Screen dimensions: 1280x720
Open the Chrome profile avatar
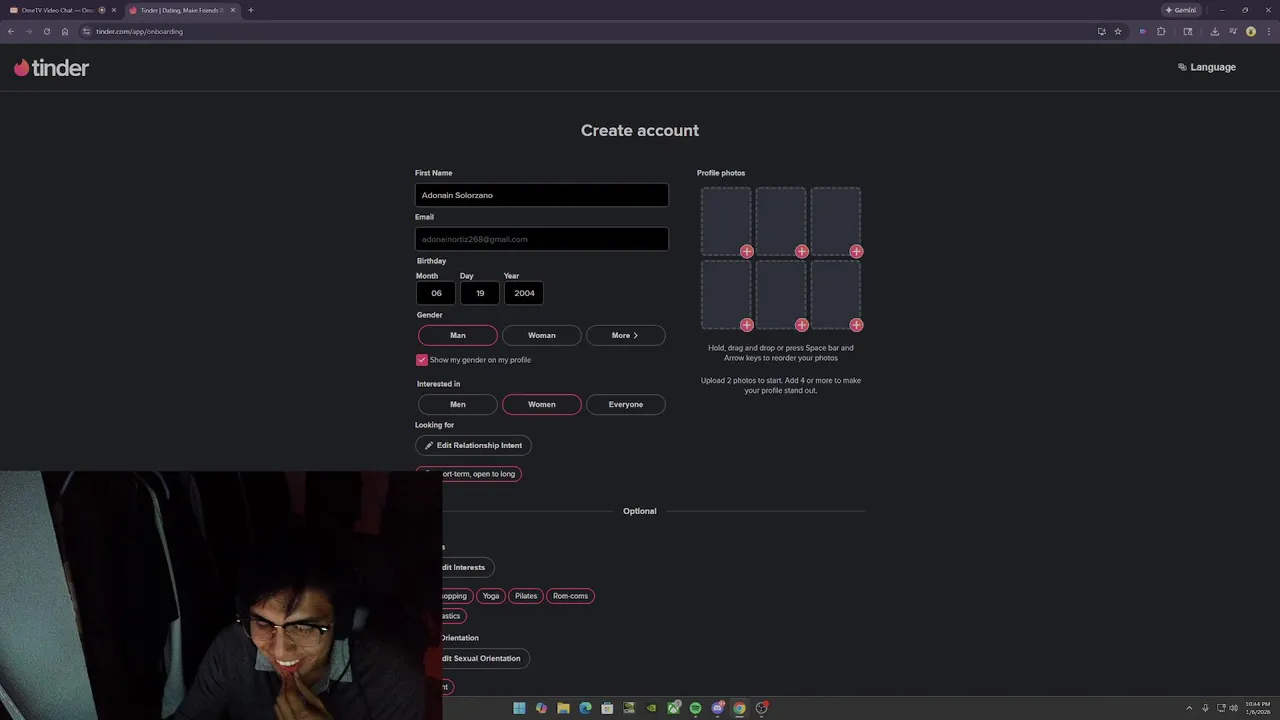point(1251,31)
